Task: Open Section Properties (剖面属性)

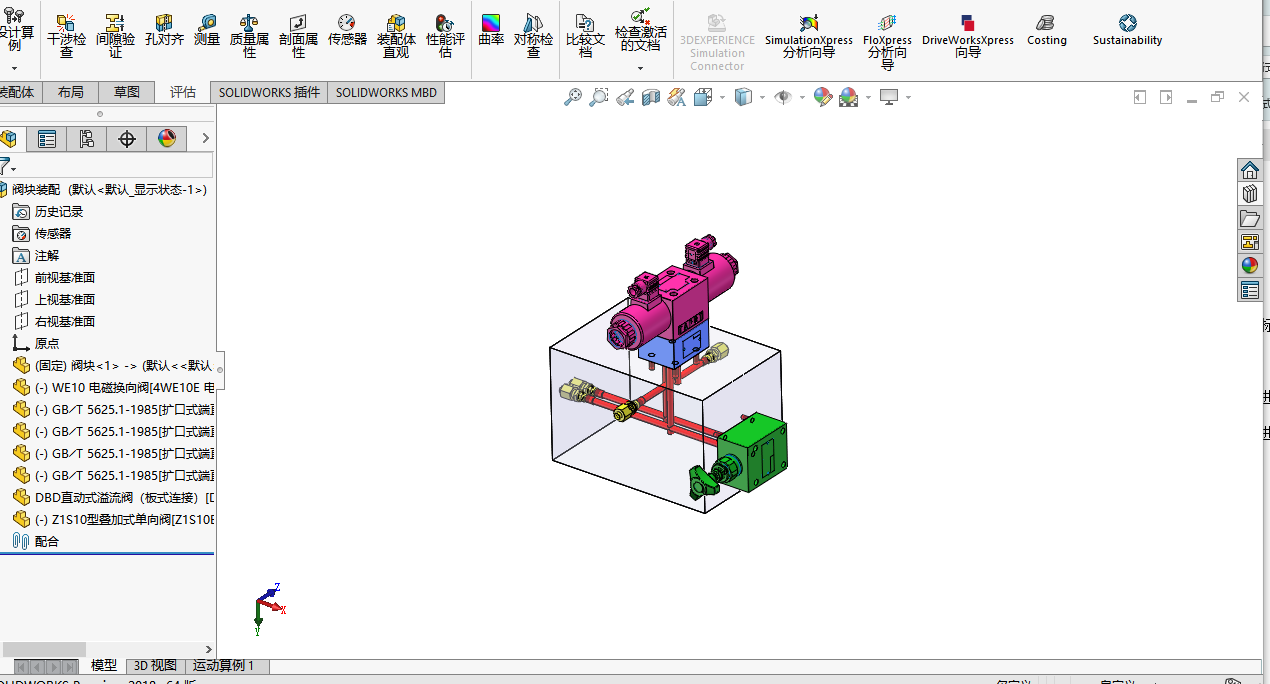Action: pos(298,36)
